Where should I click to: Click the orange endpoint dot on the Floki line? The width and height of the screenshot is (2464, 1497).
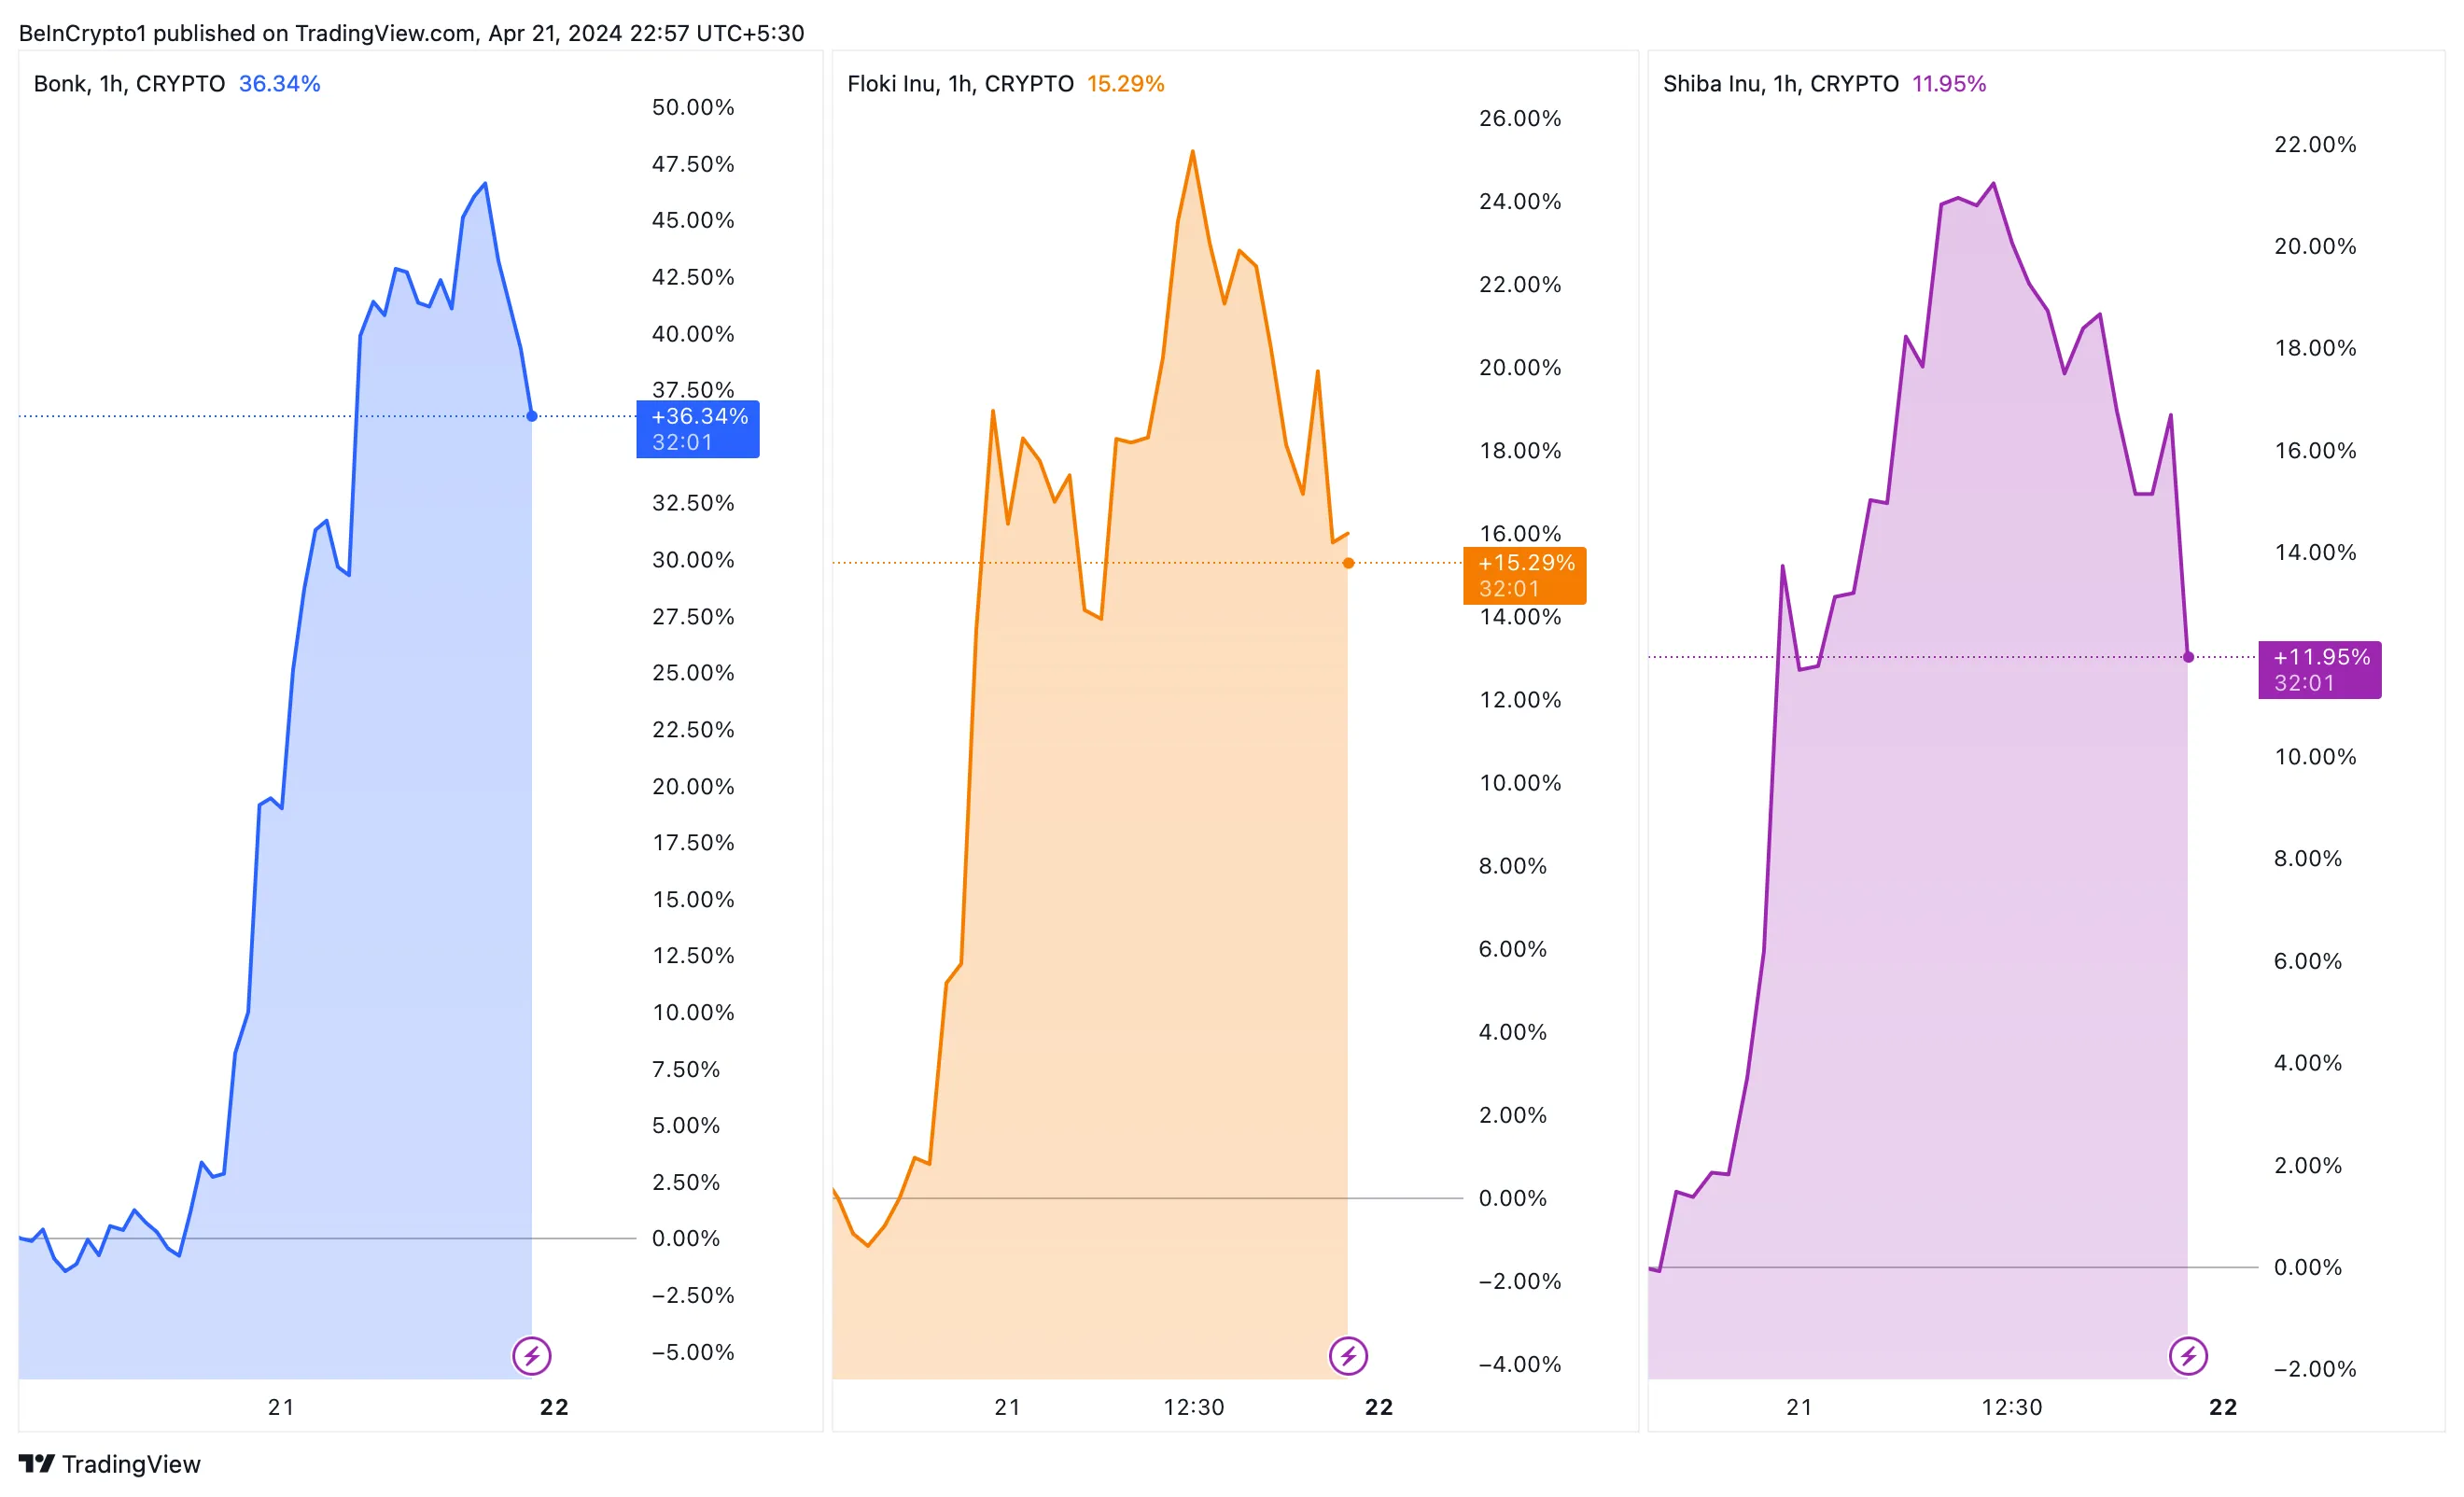[1348, 563]
